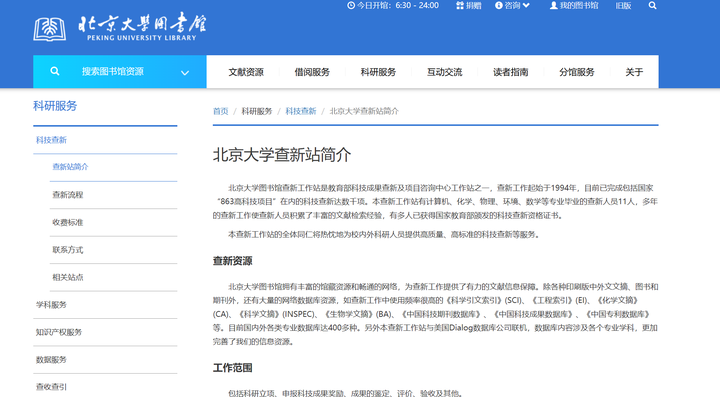This screenshot has width=720, height=397.
Task: Click the 今日开馆 6:30 - 24:00 hours text
Action: point(398,6)
